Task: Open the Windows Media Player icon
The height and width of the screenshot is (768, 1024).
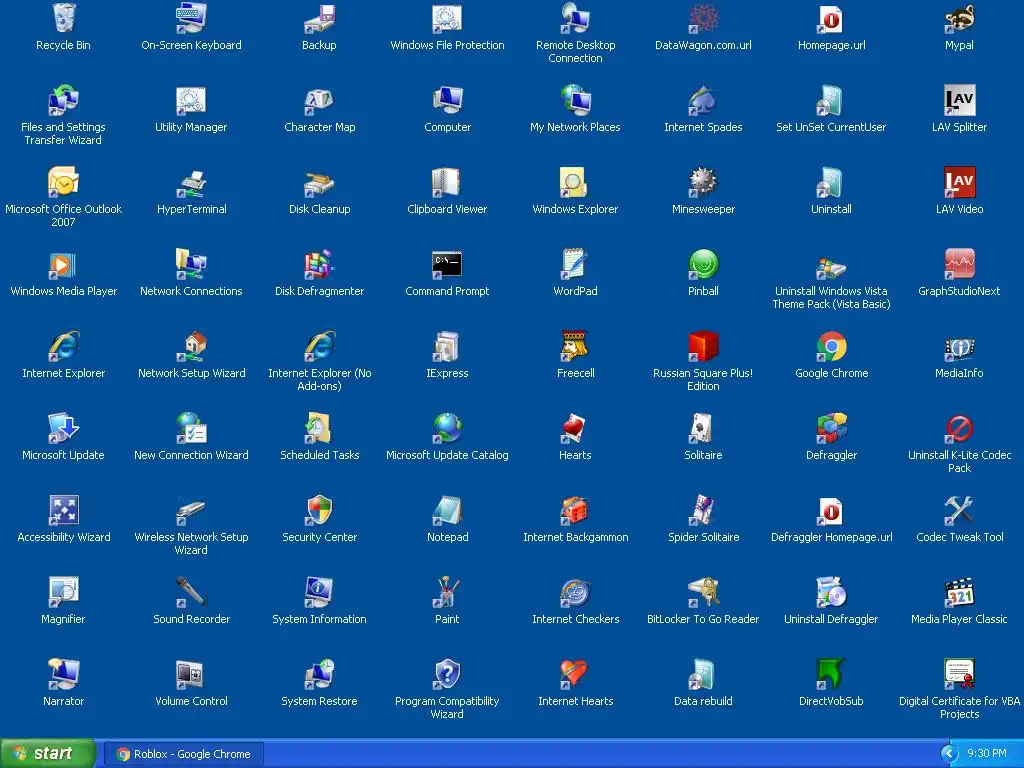Action: pyautogui.click(x=63, y=264)
